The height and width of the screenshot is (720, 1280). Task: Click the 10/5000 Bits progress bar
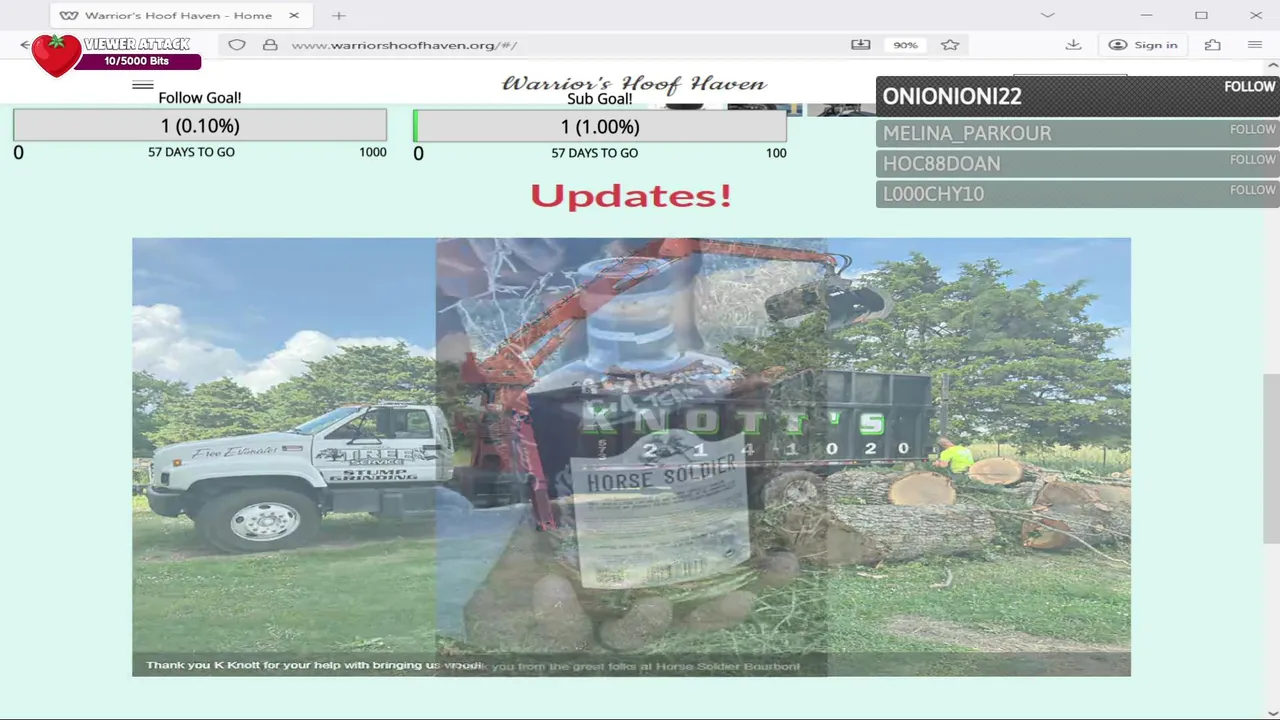tap(137, 61)
